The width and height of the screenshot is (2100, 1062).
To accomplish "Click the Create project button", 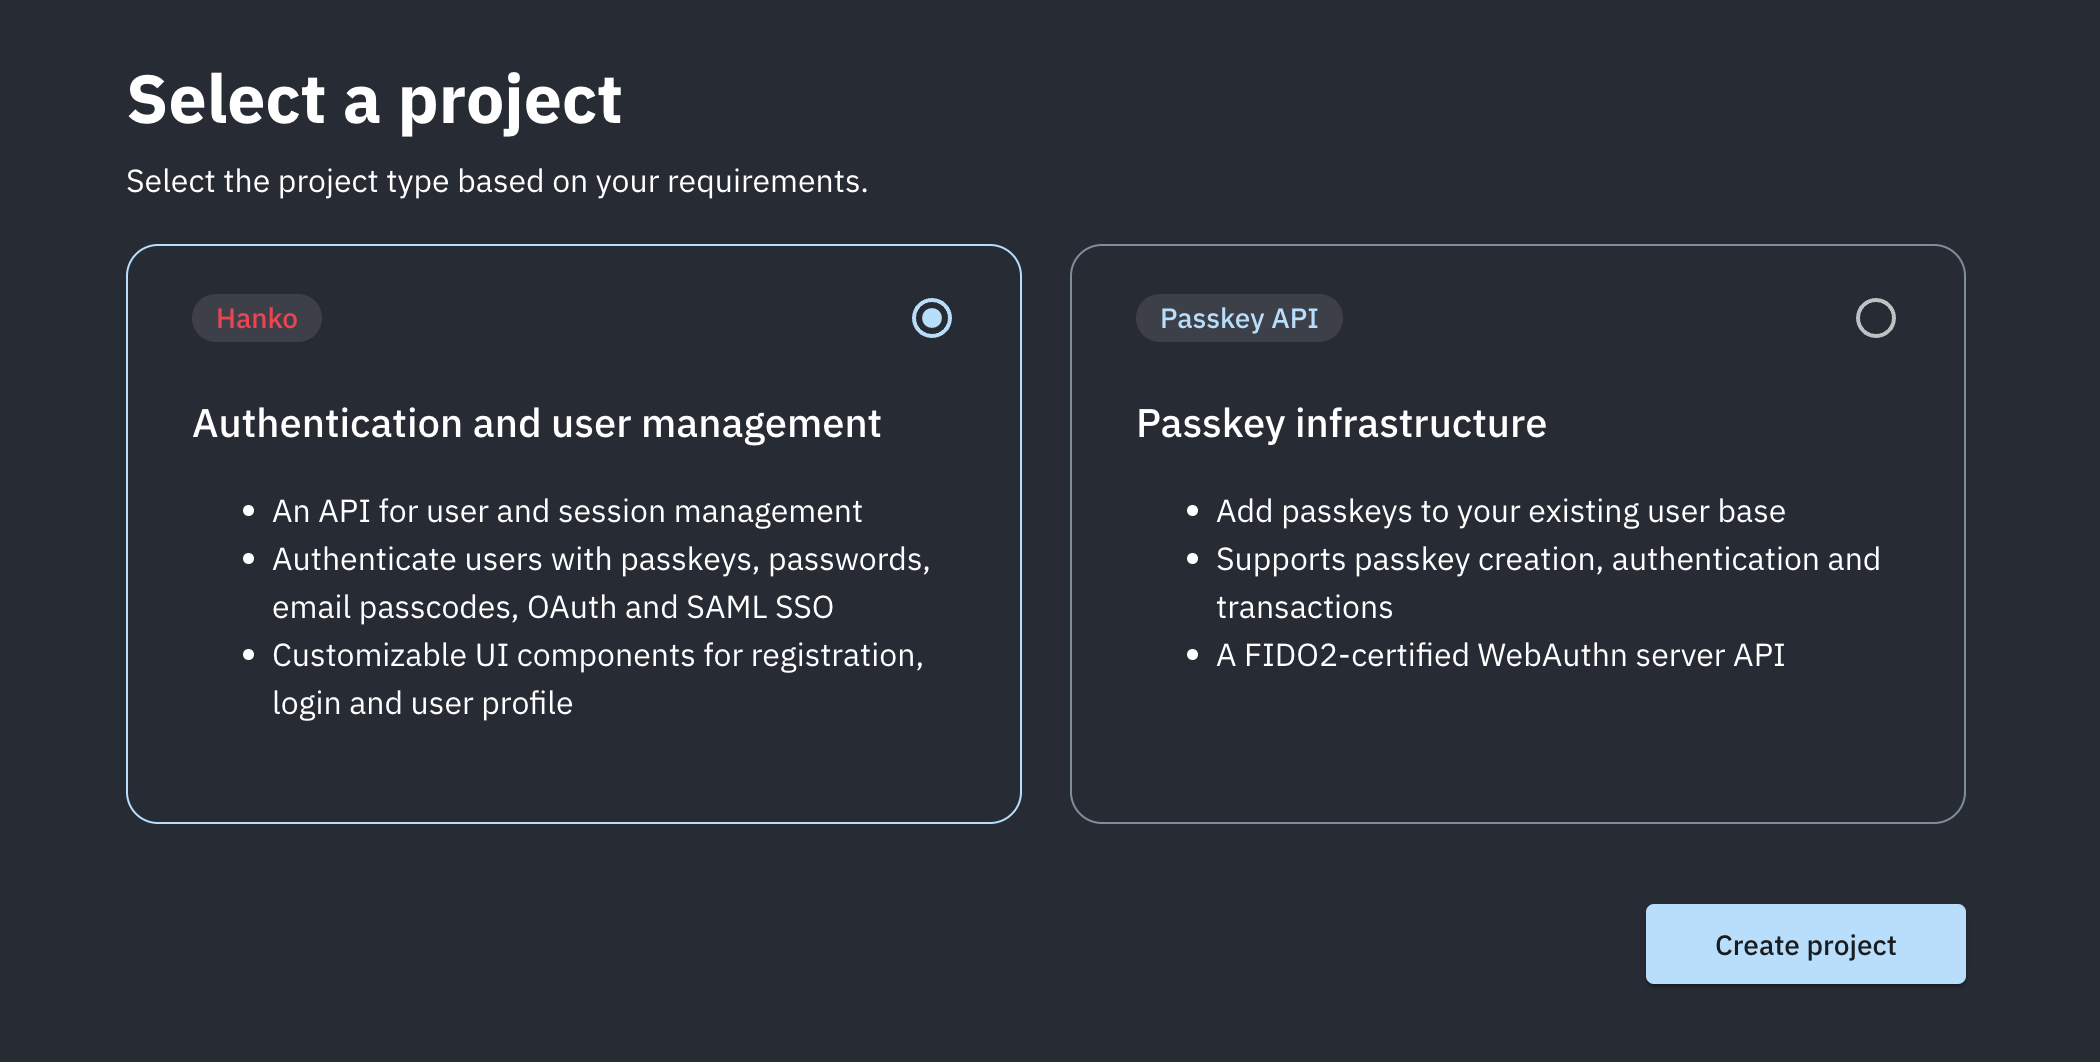I will click(x=1805, y=944).
